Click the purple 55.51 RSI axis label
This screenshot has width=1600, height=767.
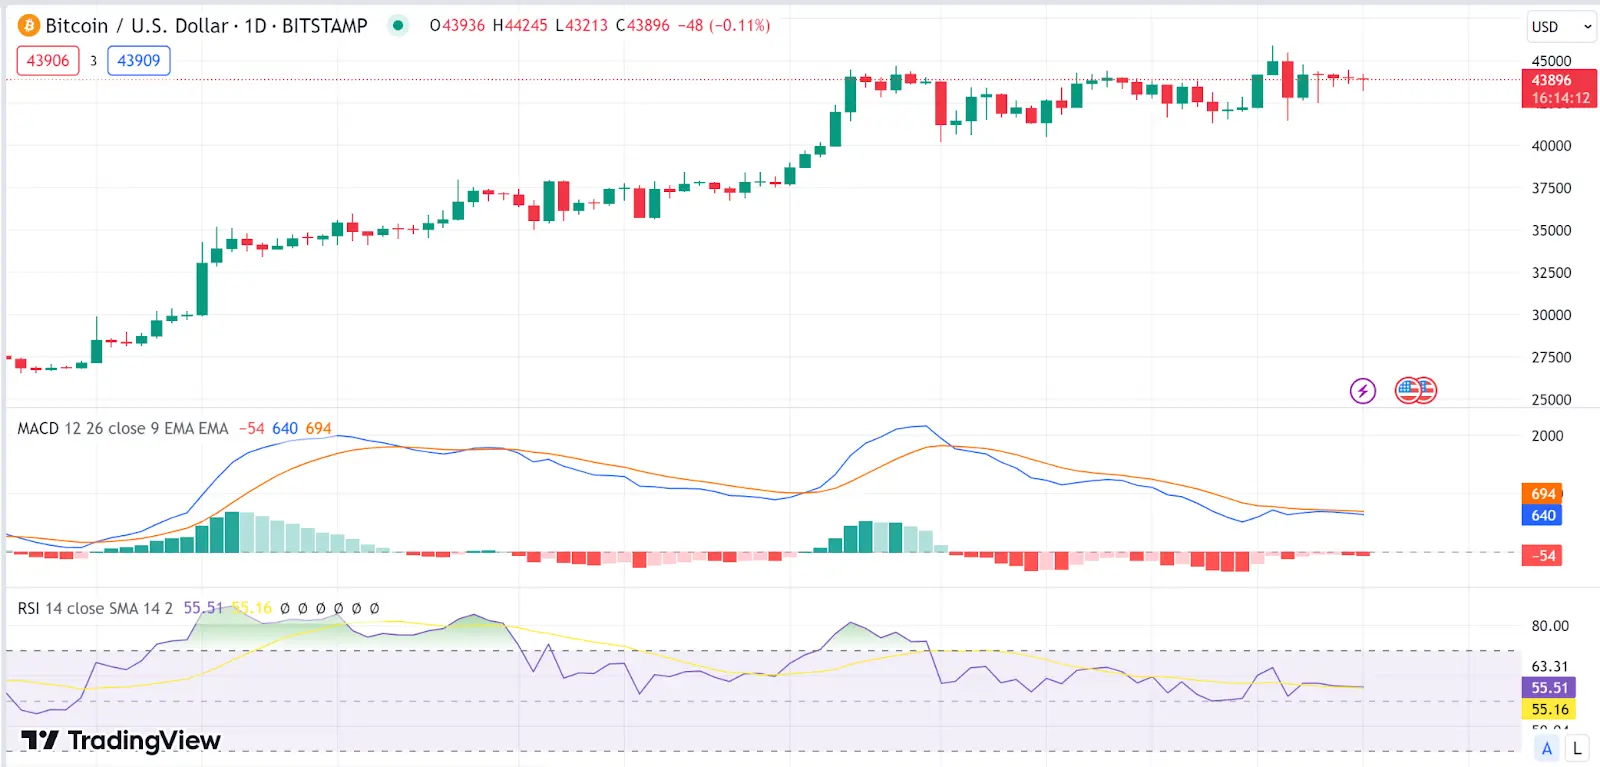click(x=1549, y=688)
